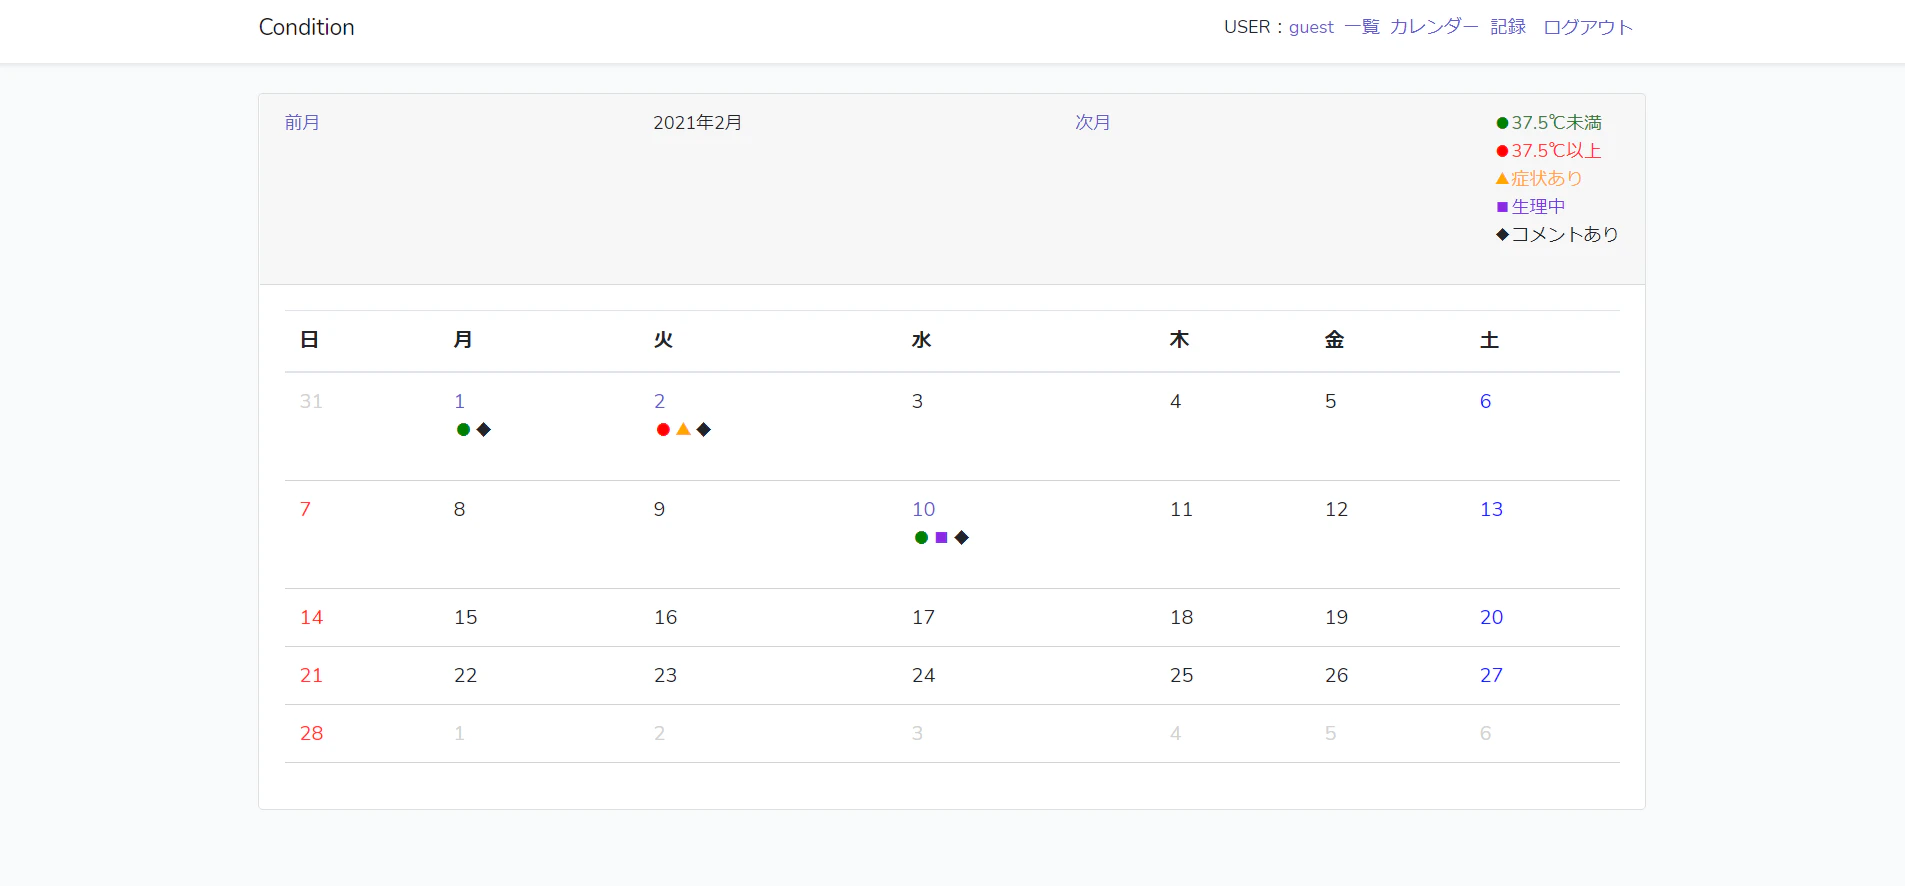The image size is (1905, 886).
Task: Select Sunday February 21 date
Action: click(312, 675)
